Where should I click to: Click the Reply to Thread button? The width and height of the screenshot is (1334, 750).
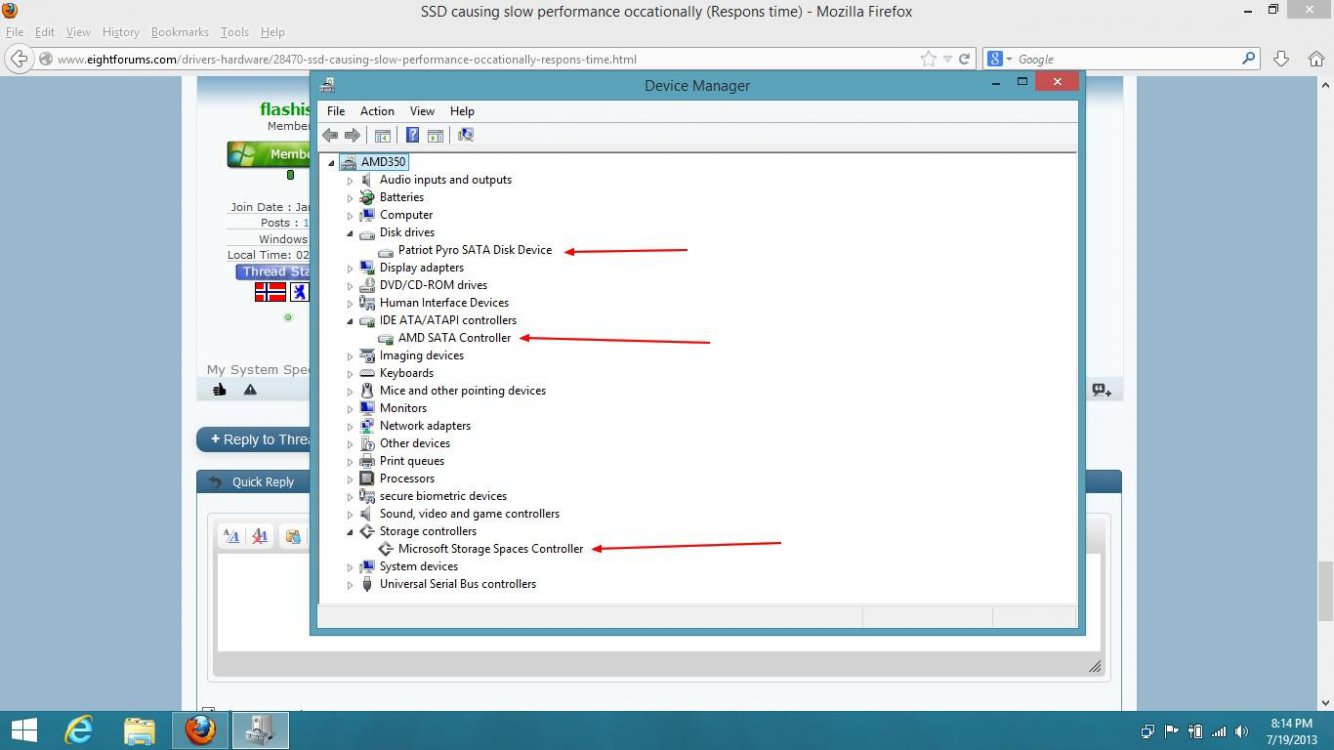(x=256, y=439)
